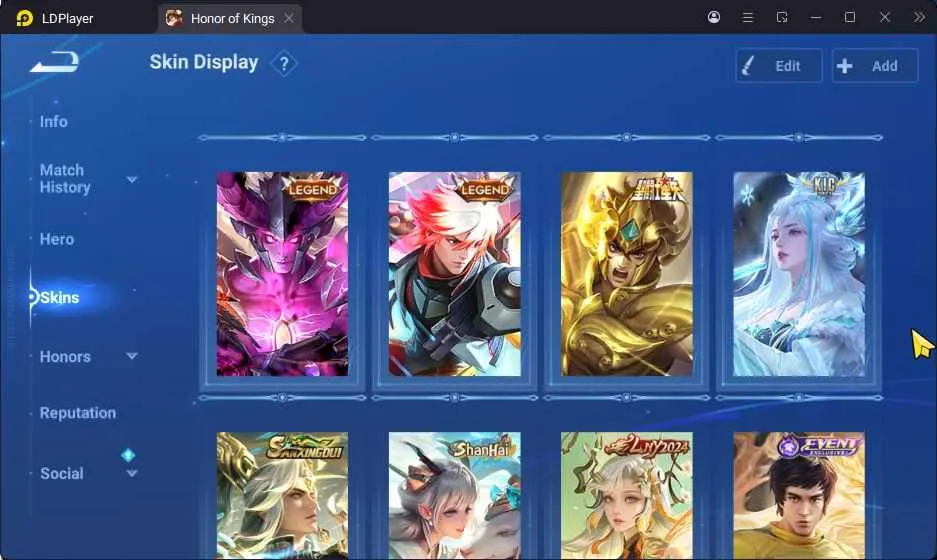Select the Skins section
Screen dimensions: 937x560
pos(60,297)
